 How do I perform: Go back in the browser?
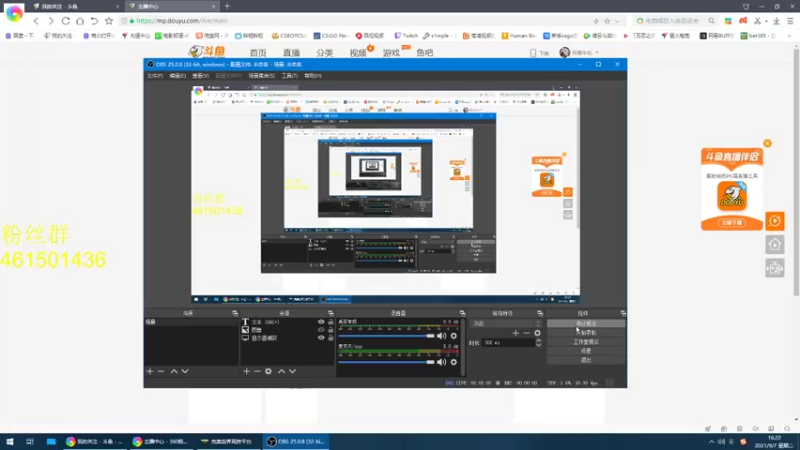tap(36, 21)
